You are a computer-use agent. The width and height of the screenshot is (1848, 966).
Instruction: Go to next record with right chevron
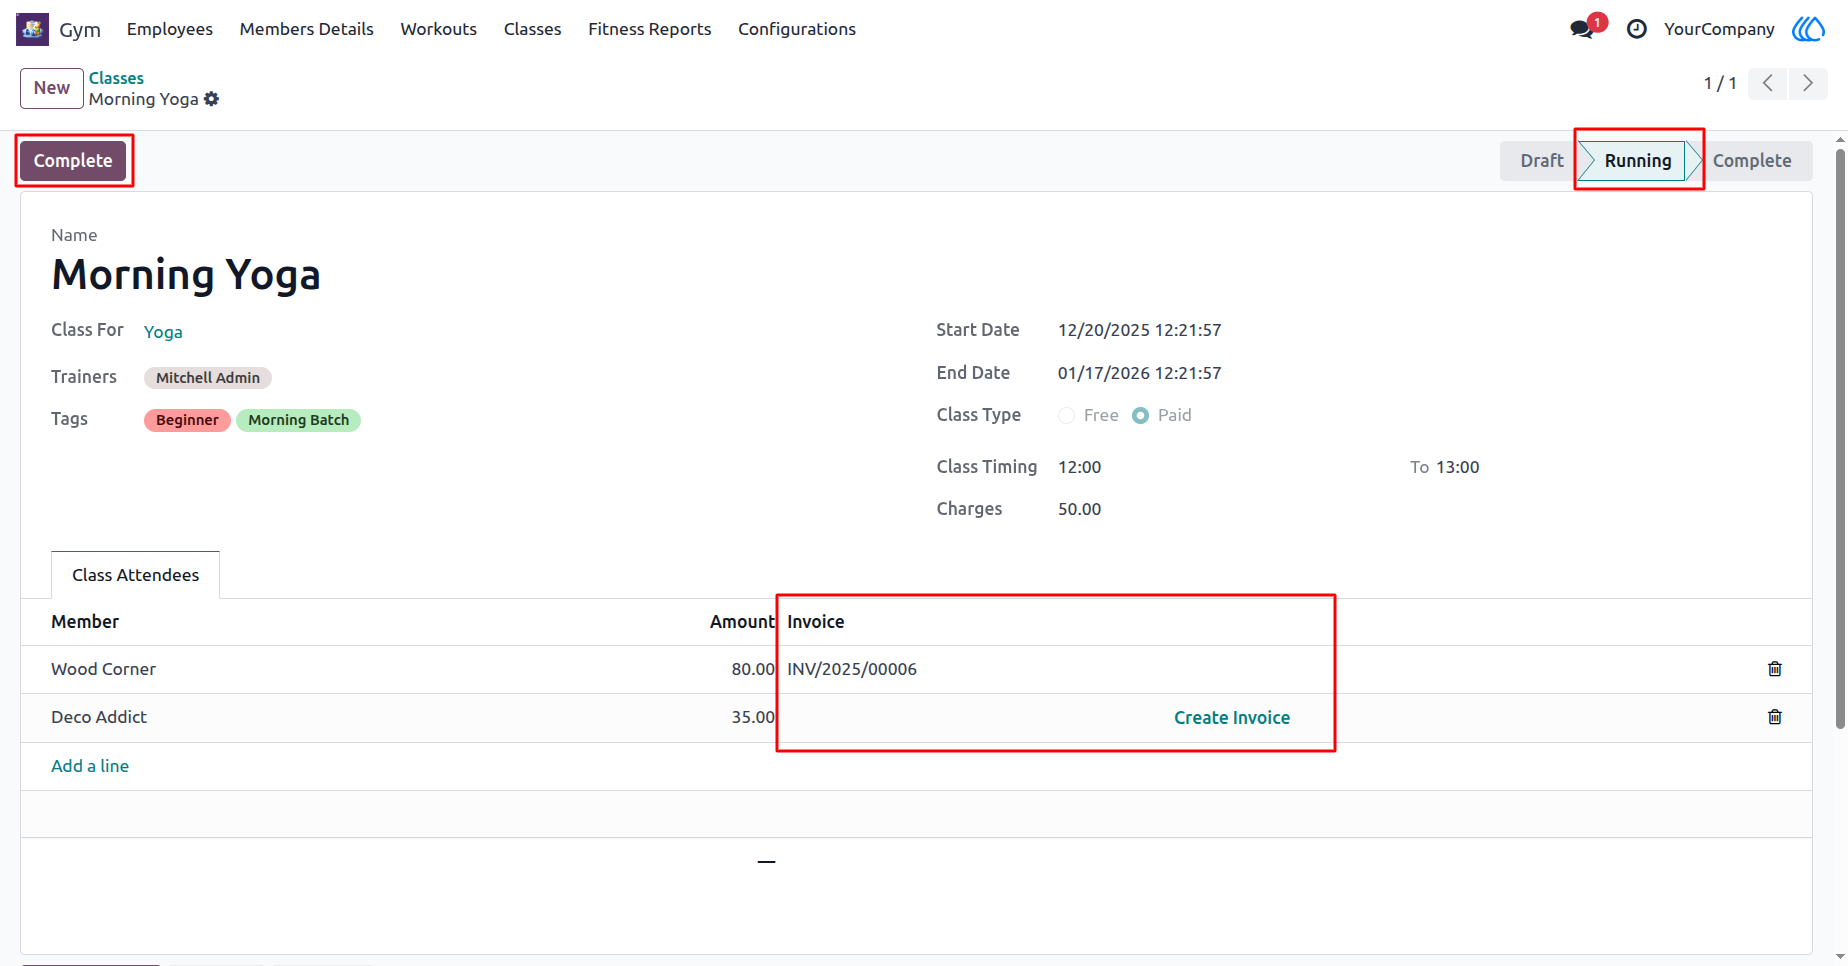click(x=1808, y=83)
